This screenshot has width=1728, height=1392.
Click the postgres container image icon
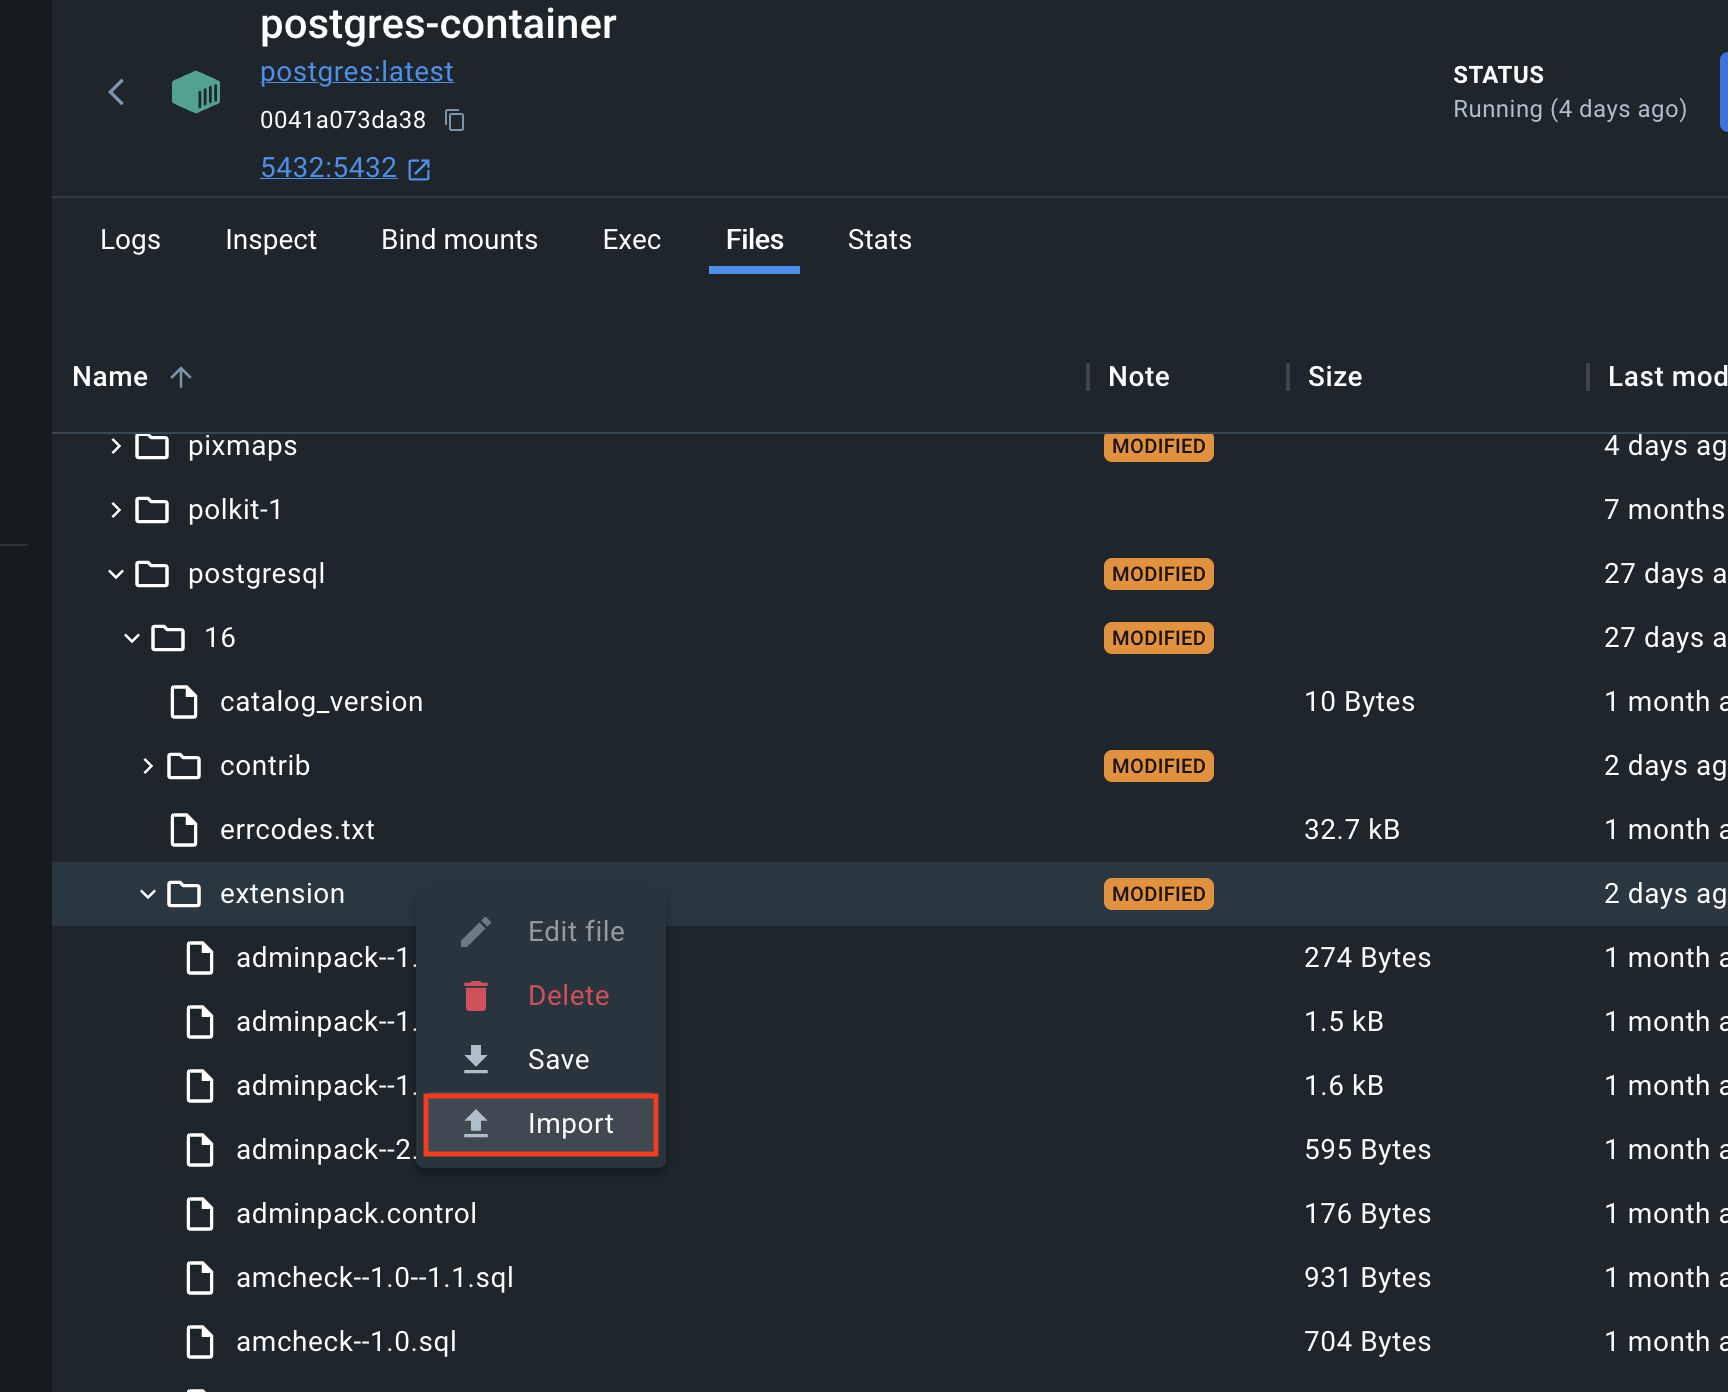[x=196, y=91]
